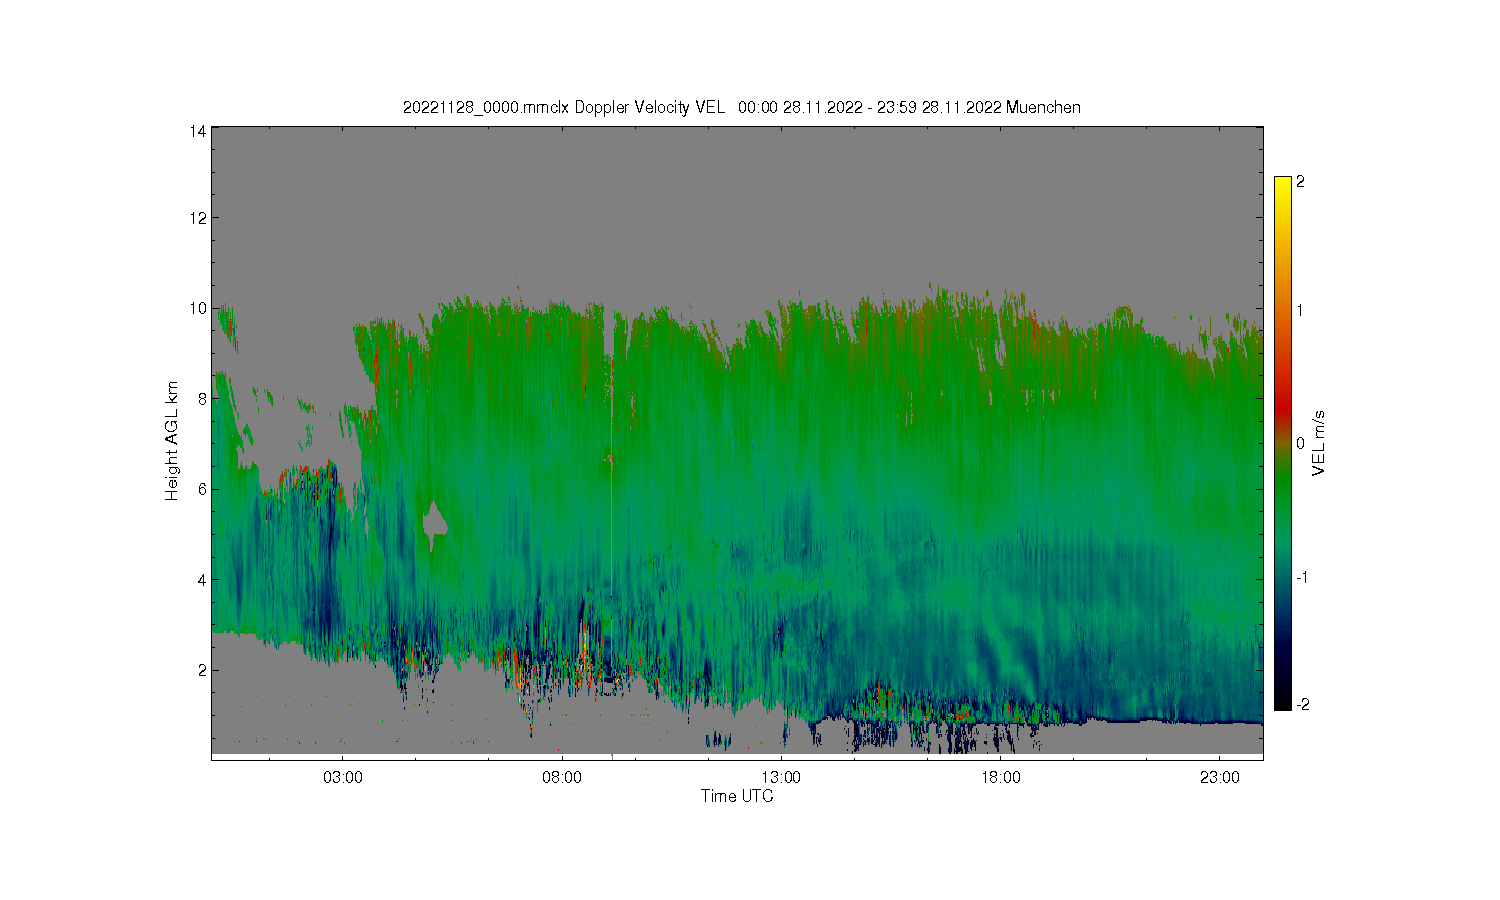Click the height tick label 10
Viewport: 1500px width, 900px height.
(x=198, y=308)
